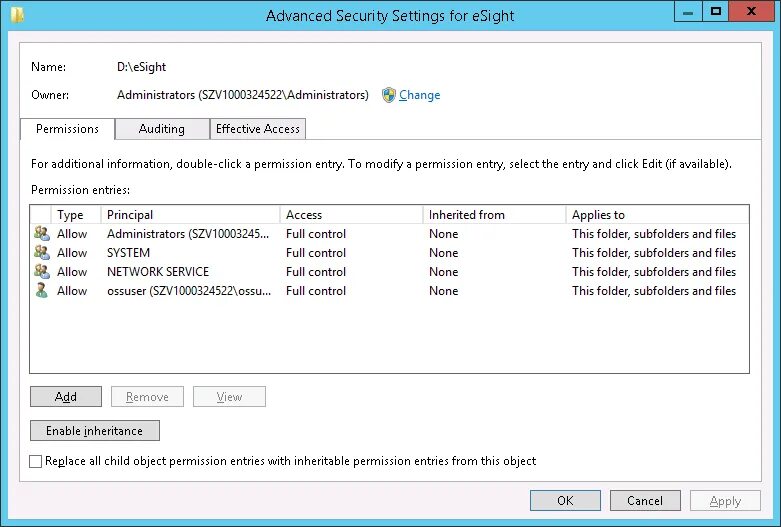This screenshot has height=527, width=781.
Task: Click the user icon beside ossuser entry
Action: pyautogui.click(x=41, y=291)
